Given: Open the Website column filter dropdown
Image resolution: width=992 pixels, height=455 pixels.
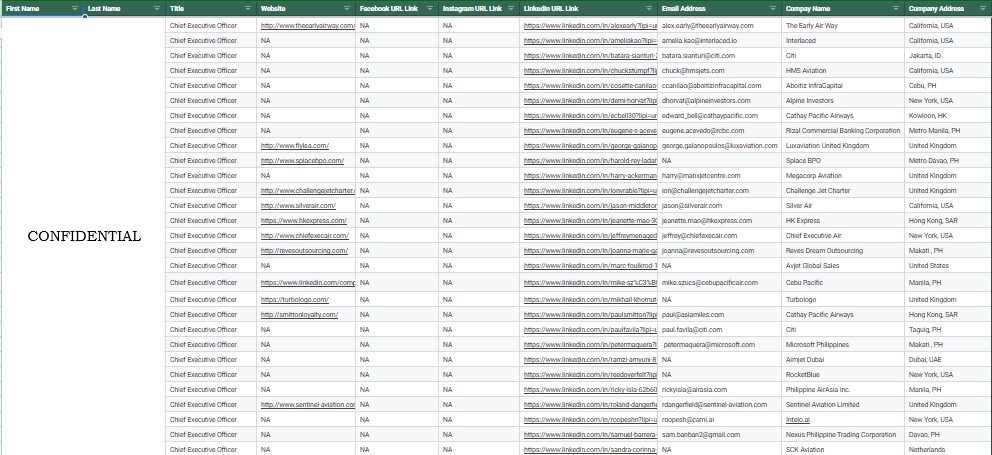Looking at the screenshot, I should pos(347,9).
